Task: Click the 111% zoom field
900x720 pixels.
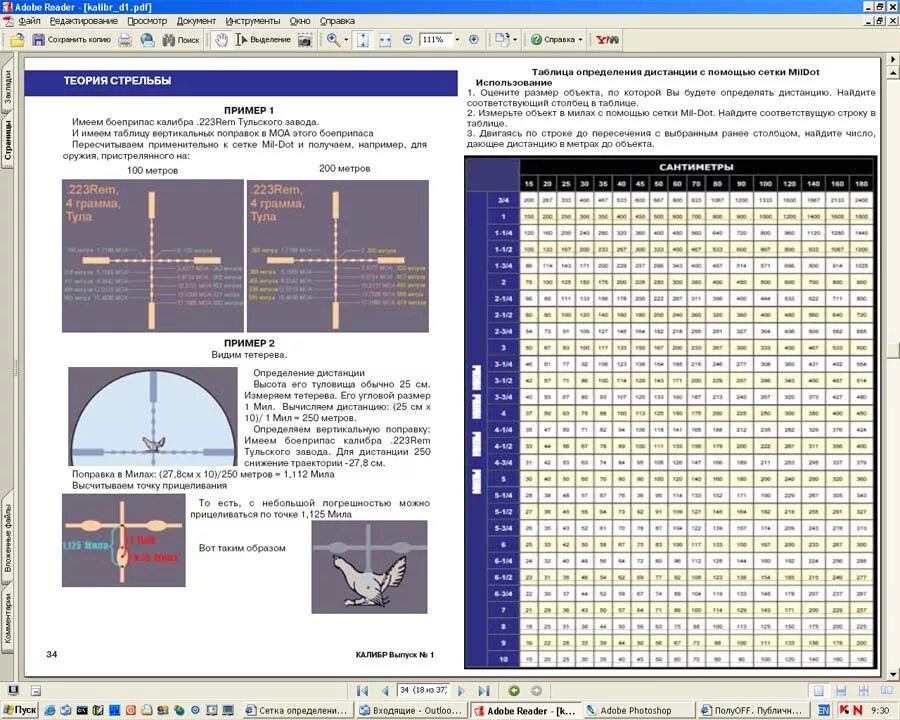Action: coord(435,40)
